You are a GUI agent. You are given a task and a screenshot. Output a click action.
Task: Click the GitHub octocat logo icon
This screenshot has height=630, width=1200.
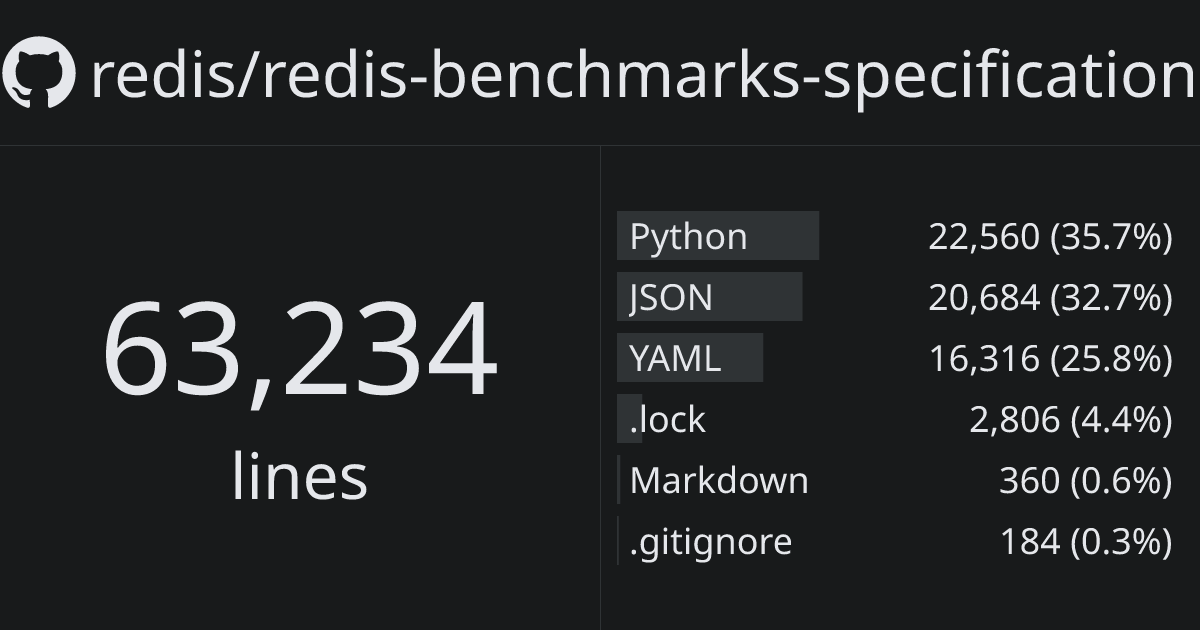pyautogui.click(x=38, y=72)
